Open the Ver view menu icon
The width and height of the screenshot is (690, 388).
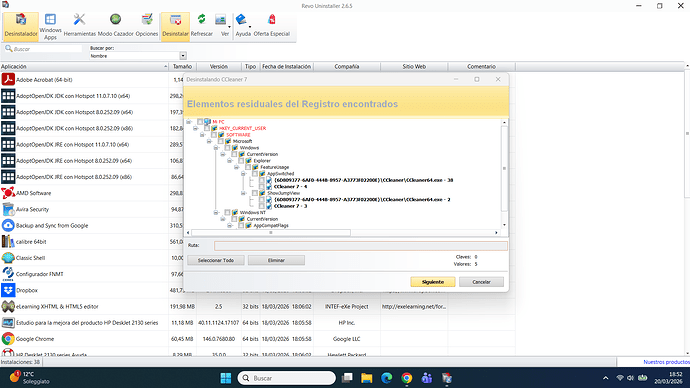click(x=220, y=20)
